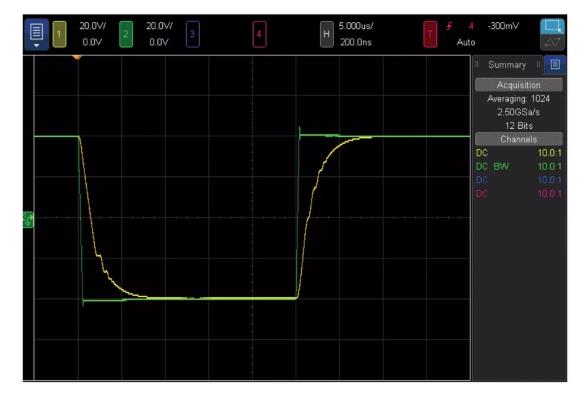Click the orange trigger time marker
The height and width of the screenshot is (400, 578).
77,57
